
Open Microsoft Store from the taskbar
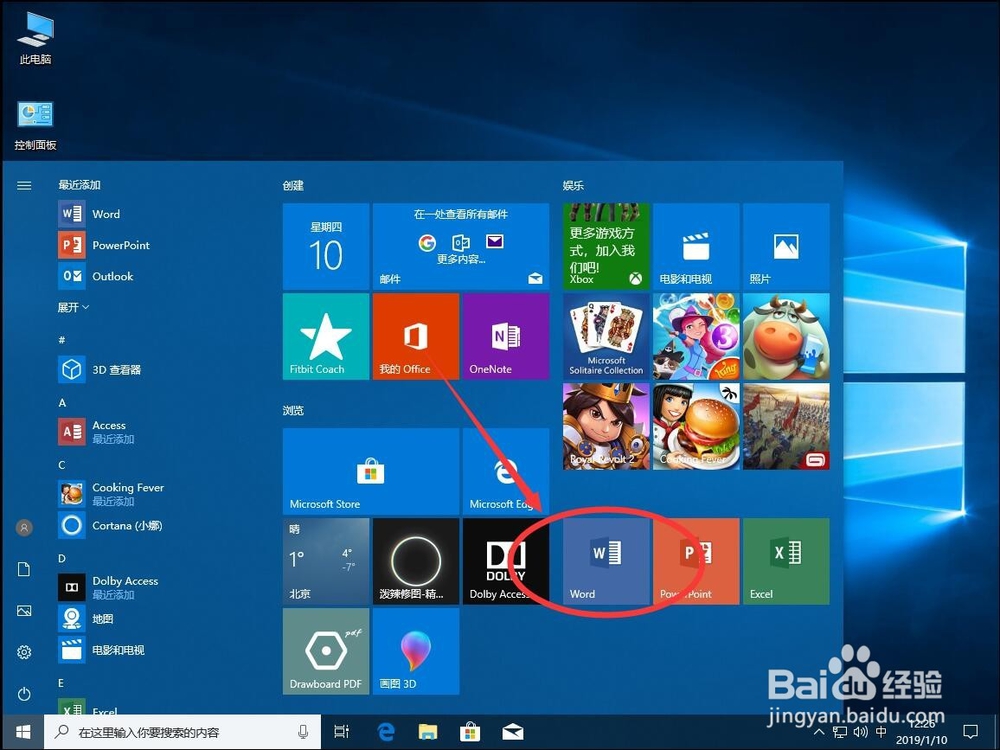[470, 732]
